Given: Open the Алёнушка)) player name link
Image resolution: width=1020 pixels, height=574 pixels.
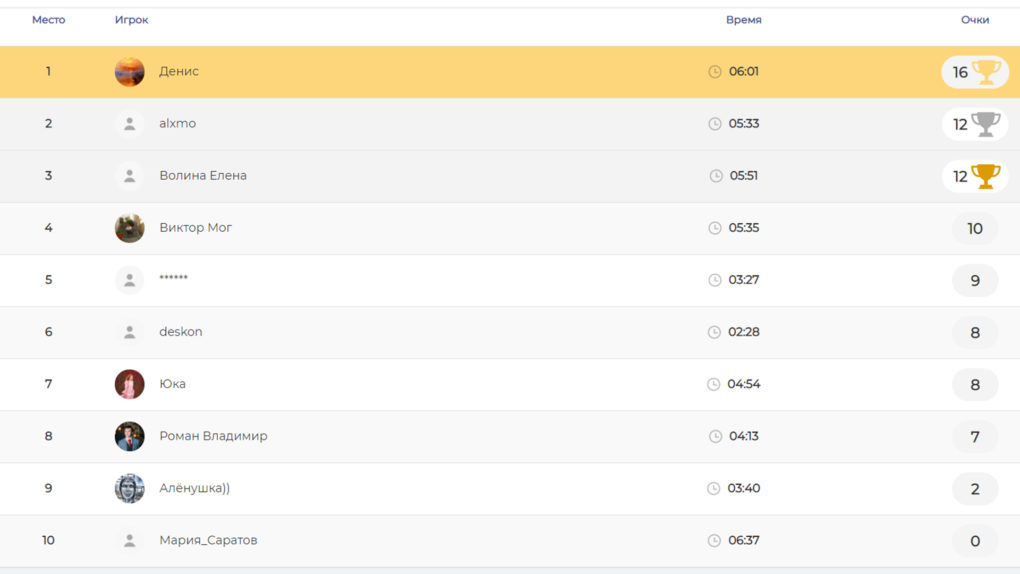Looking at the screenshot, I should tap(194, 488).
